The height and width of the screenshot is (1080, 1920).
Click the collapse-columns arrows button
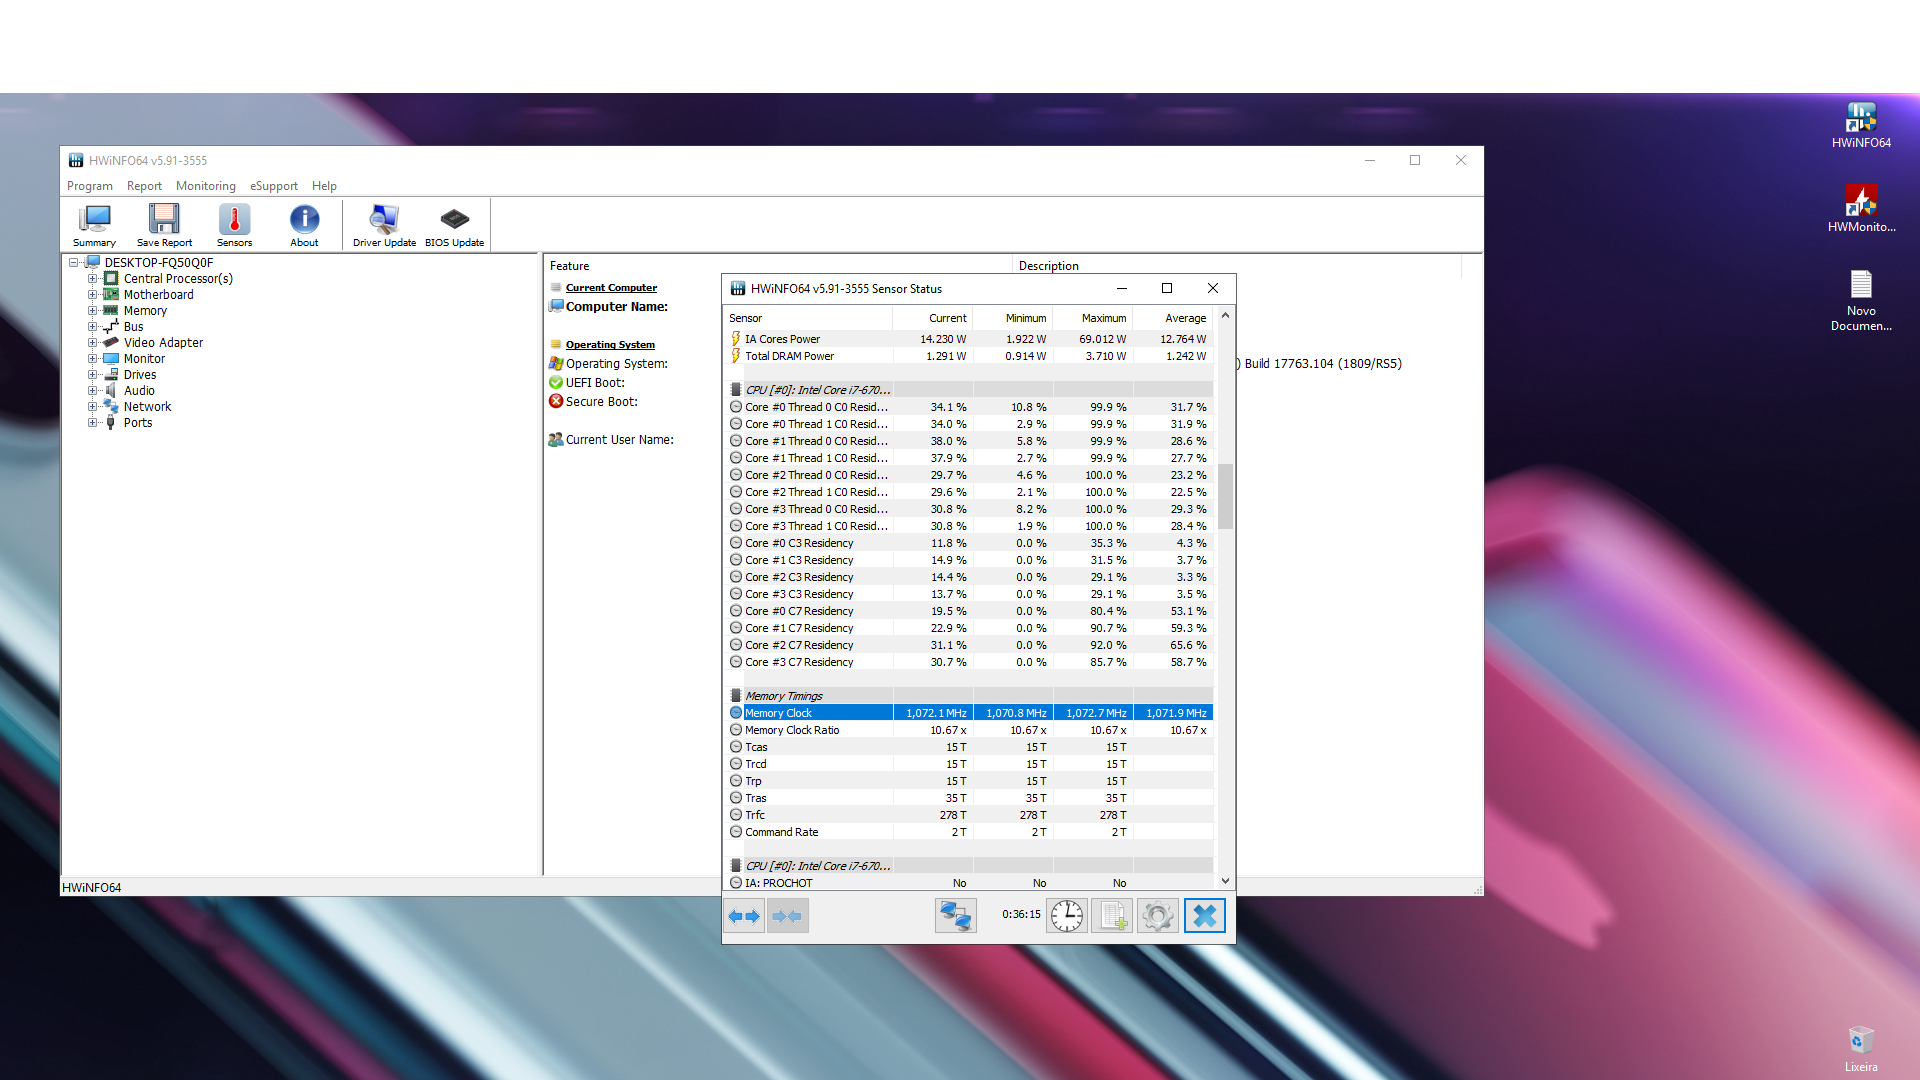(x=788, y=916)
